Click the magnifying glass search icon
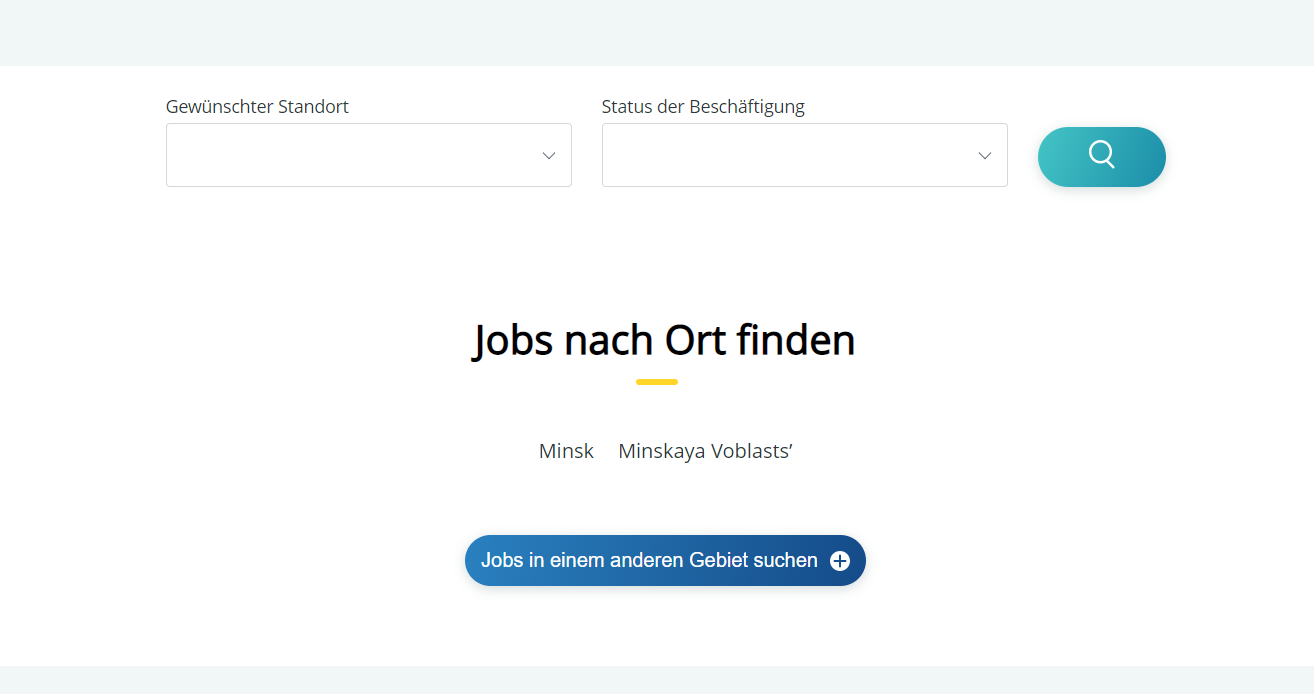Screen dimensions: 1314x694 1101,156
